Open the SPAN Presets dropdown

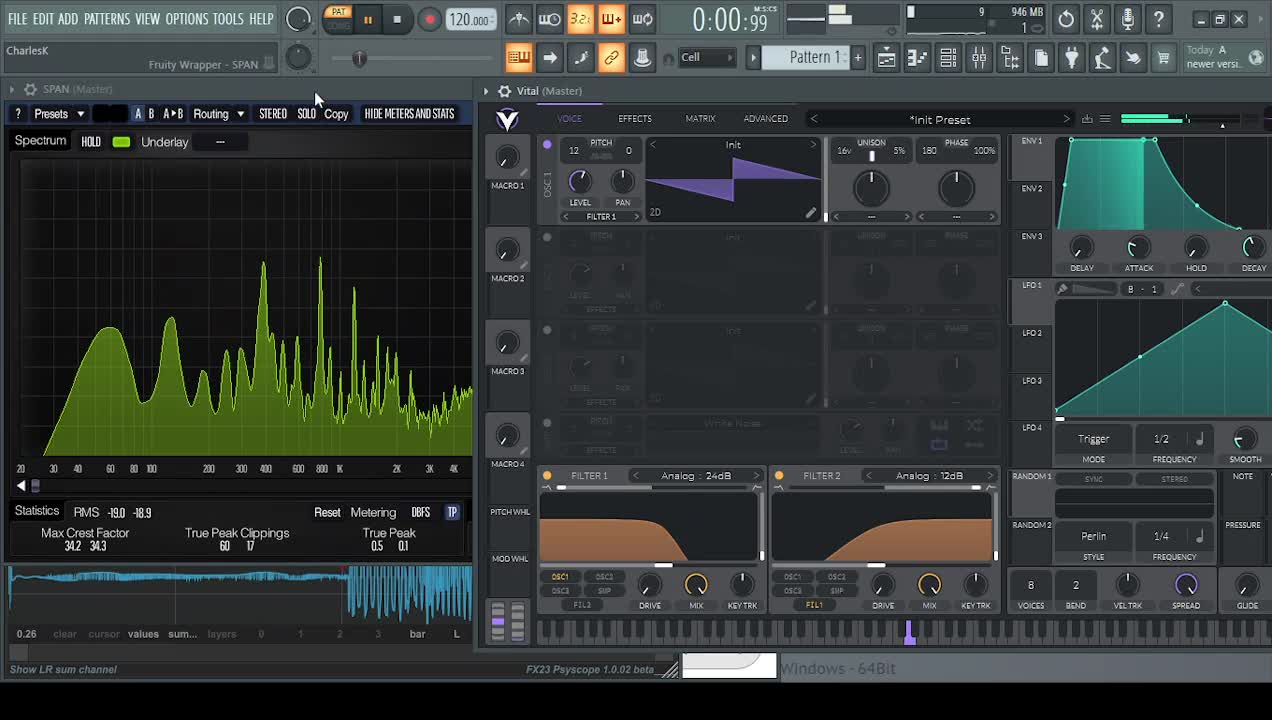[59, 114]
